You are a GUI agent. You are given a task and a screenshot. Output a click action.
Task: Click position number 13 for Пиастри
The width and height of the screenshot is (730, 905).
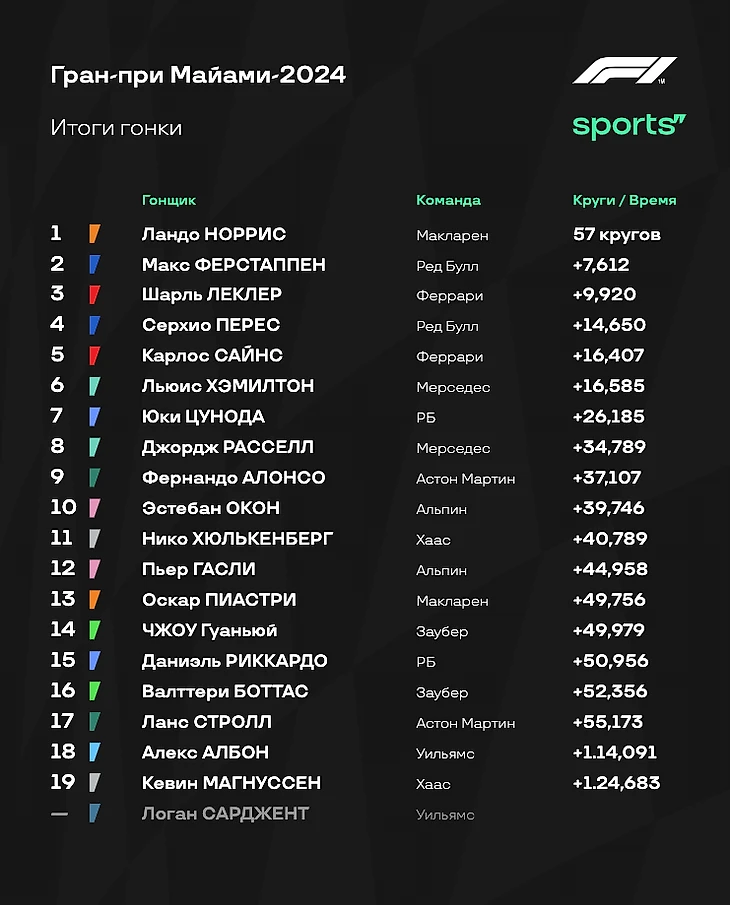click(62, 600)
